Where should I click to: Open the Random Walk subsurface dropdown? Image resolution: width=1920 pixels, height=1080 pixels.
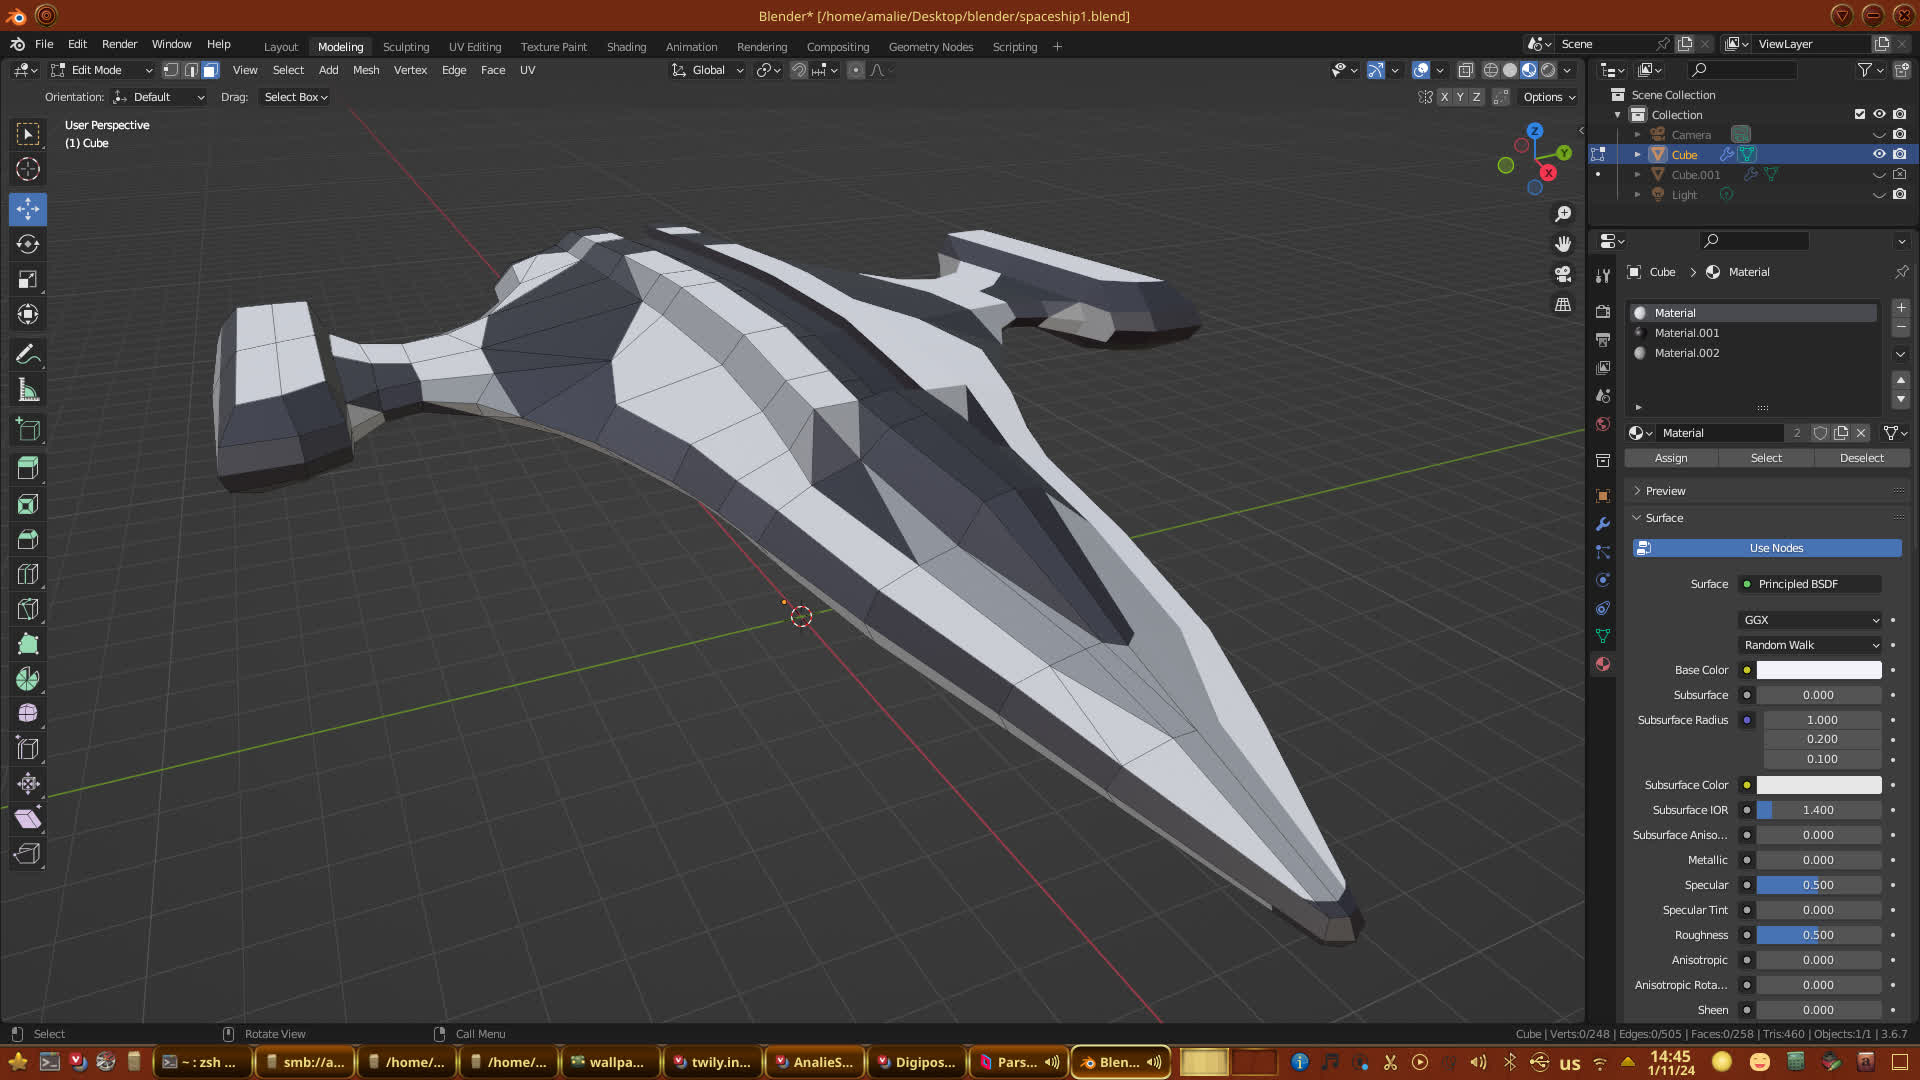(1811, 645)
